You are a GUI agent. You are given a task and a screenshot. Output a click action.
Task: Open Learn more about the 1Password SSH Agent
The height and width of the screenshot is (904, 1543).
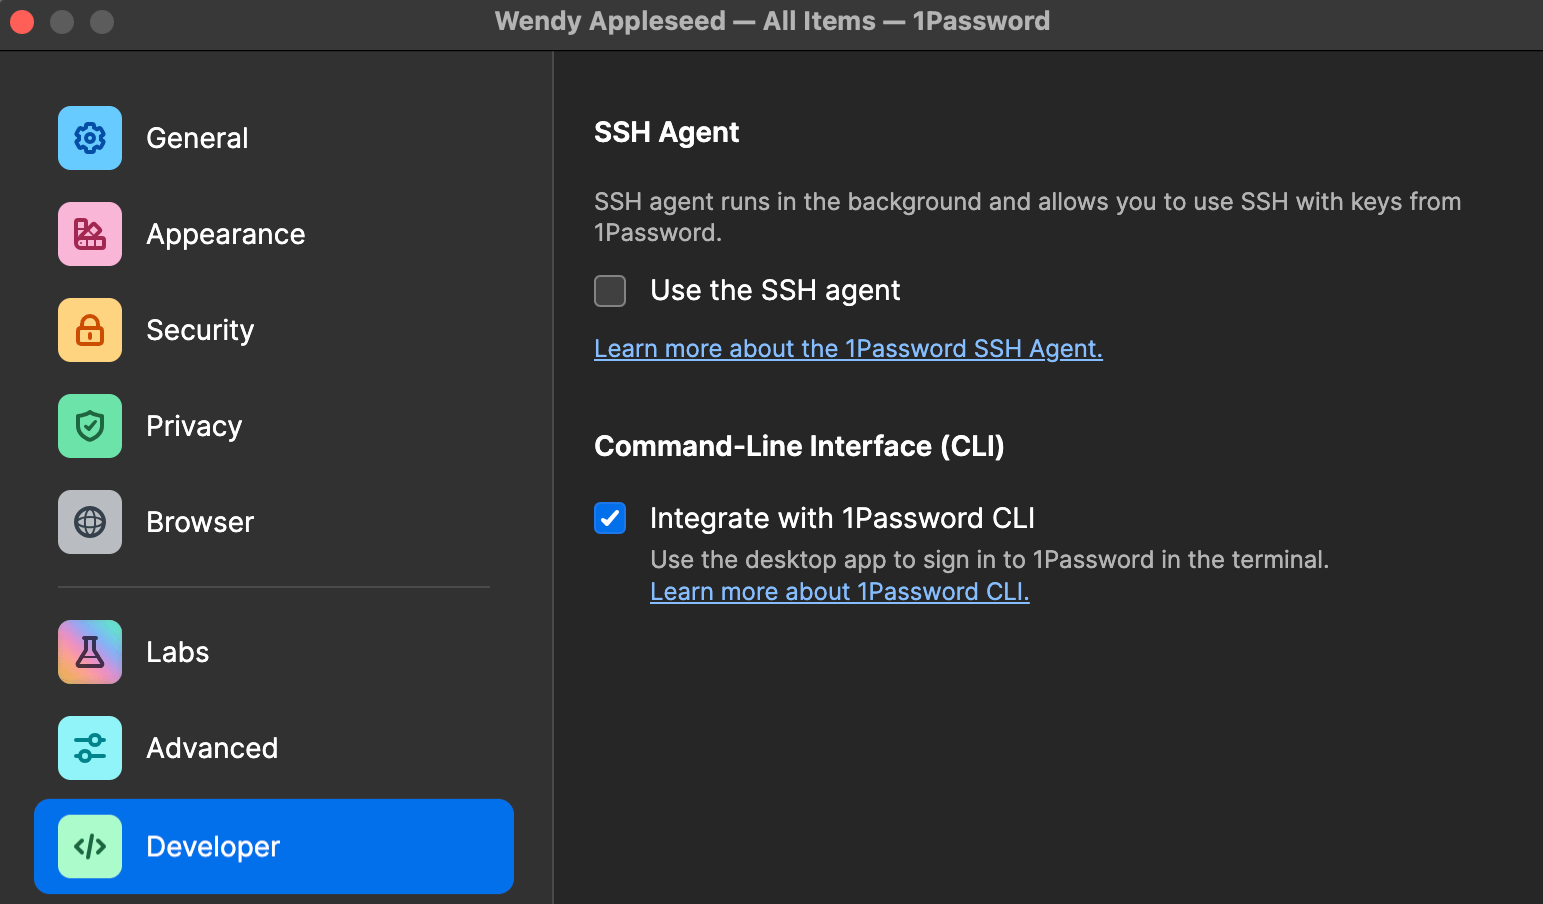click(x=847, y=348)
